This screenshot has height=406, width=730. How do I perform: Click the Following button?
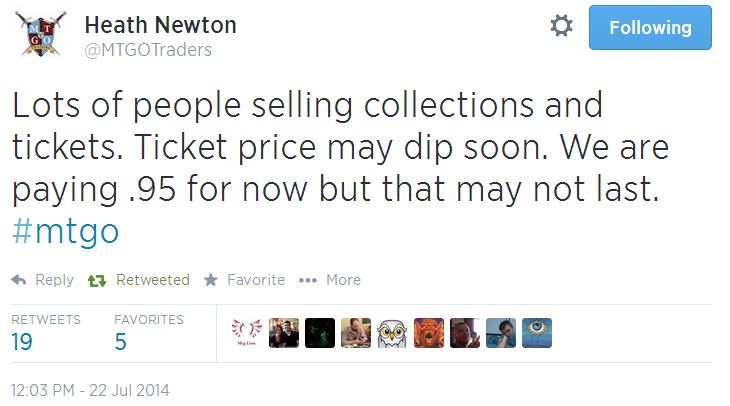(x=650, y=27)
